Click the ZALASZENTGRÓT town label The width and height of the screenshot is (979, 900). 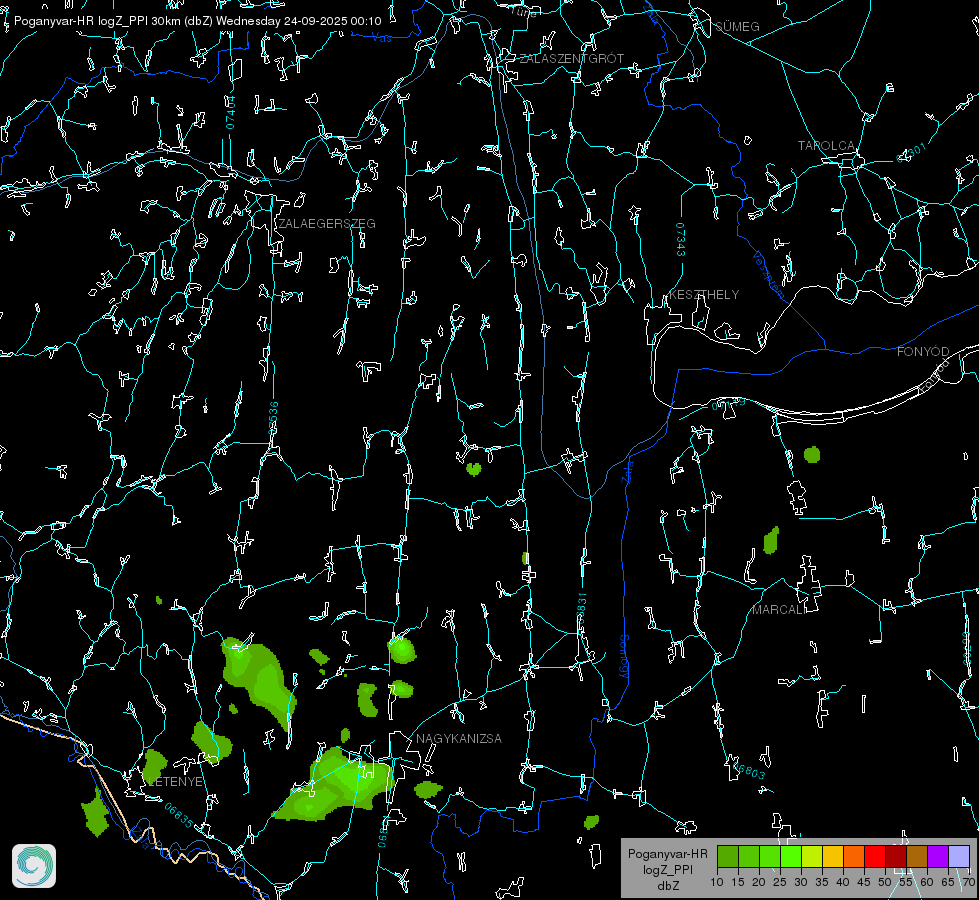pyautogui.click(x=571, y=59)
